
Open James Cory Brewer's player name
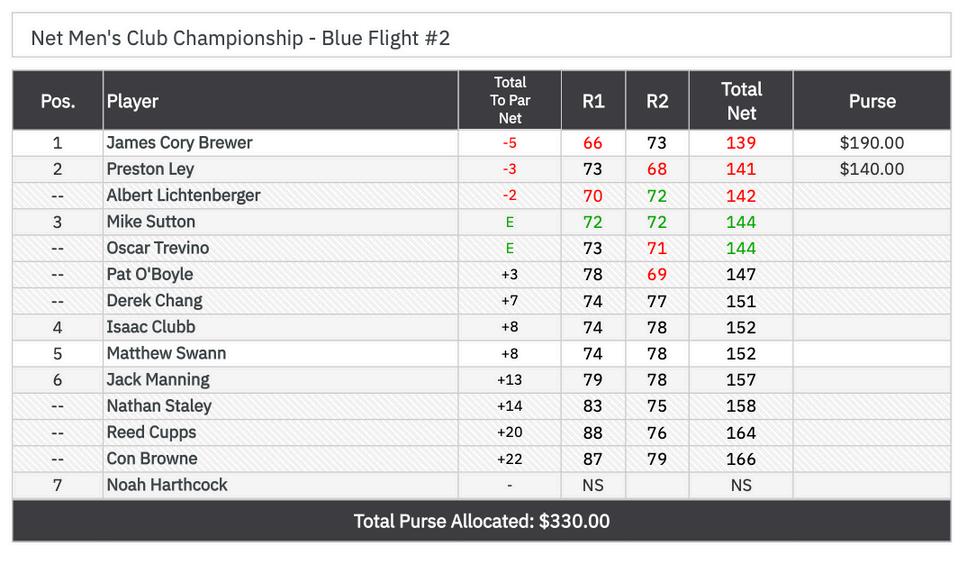click(x=180, y=143)
